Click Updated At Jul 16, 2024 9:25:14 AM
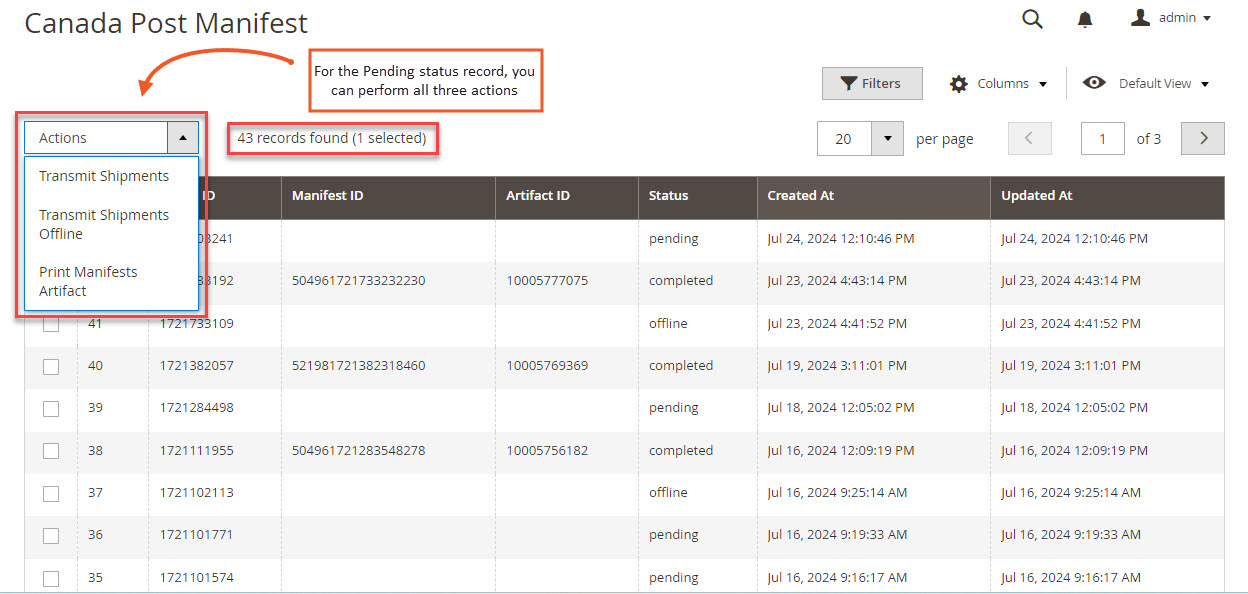Viewport: 1248px width, 594px height. coord(1071,493)
